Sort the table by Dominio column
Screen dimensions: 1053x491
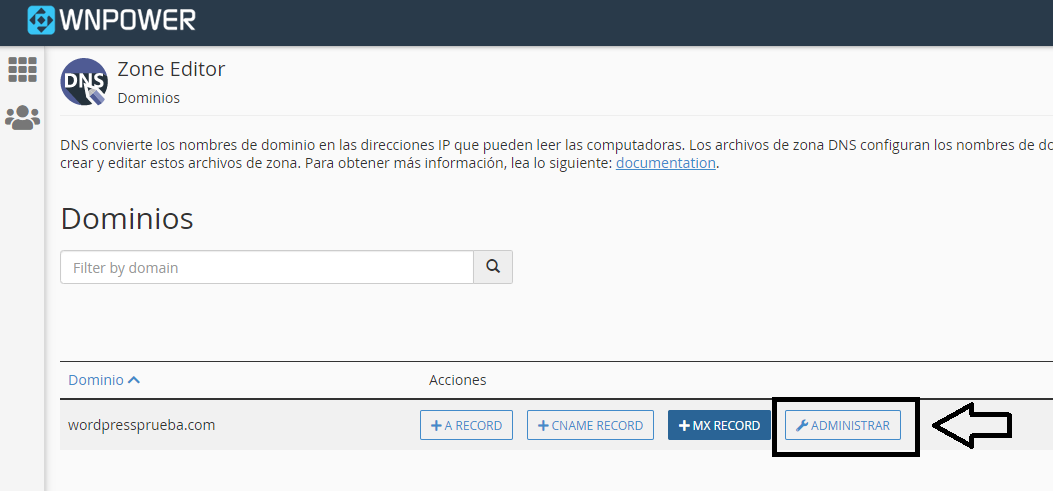click(x=96, y=380)
